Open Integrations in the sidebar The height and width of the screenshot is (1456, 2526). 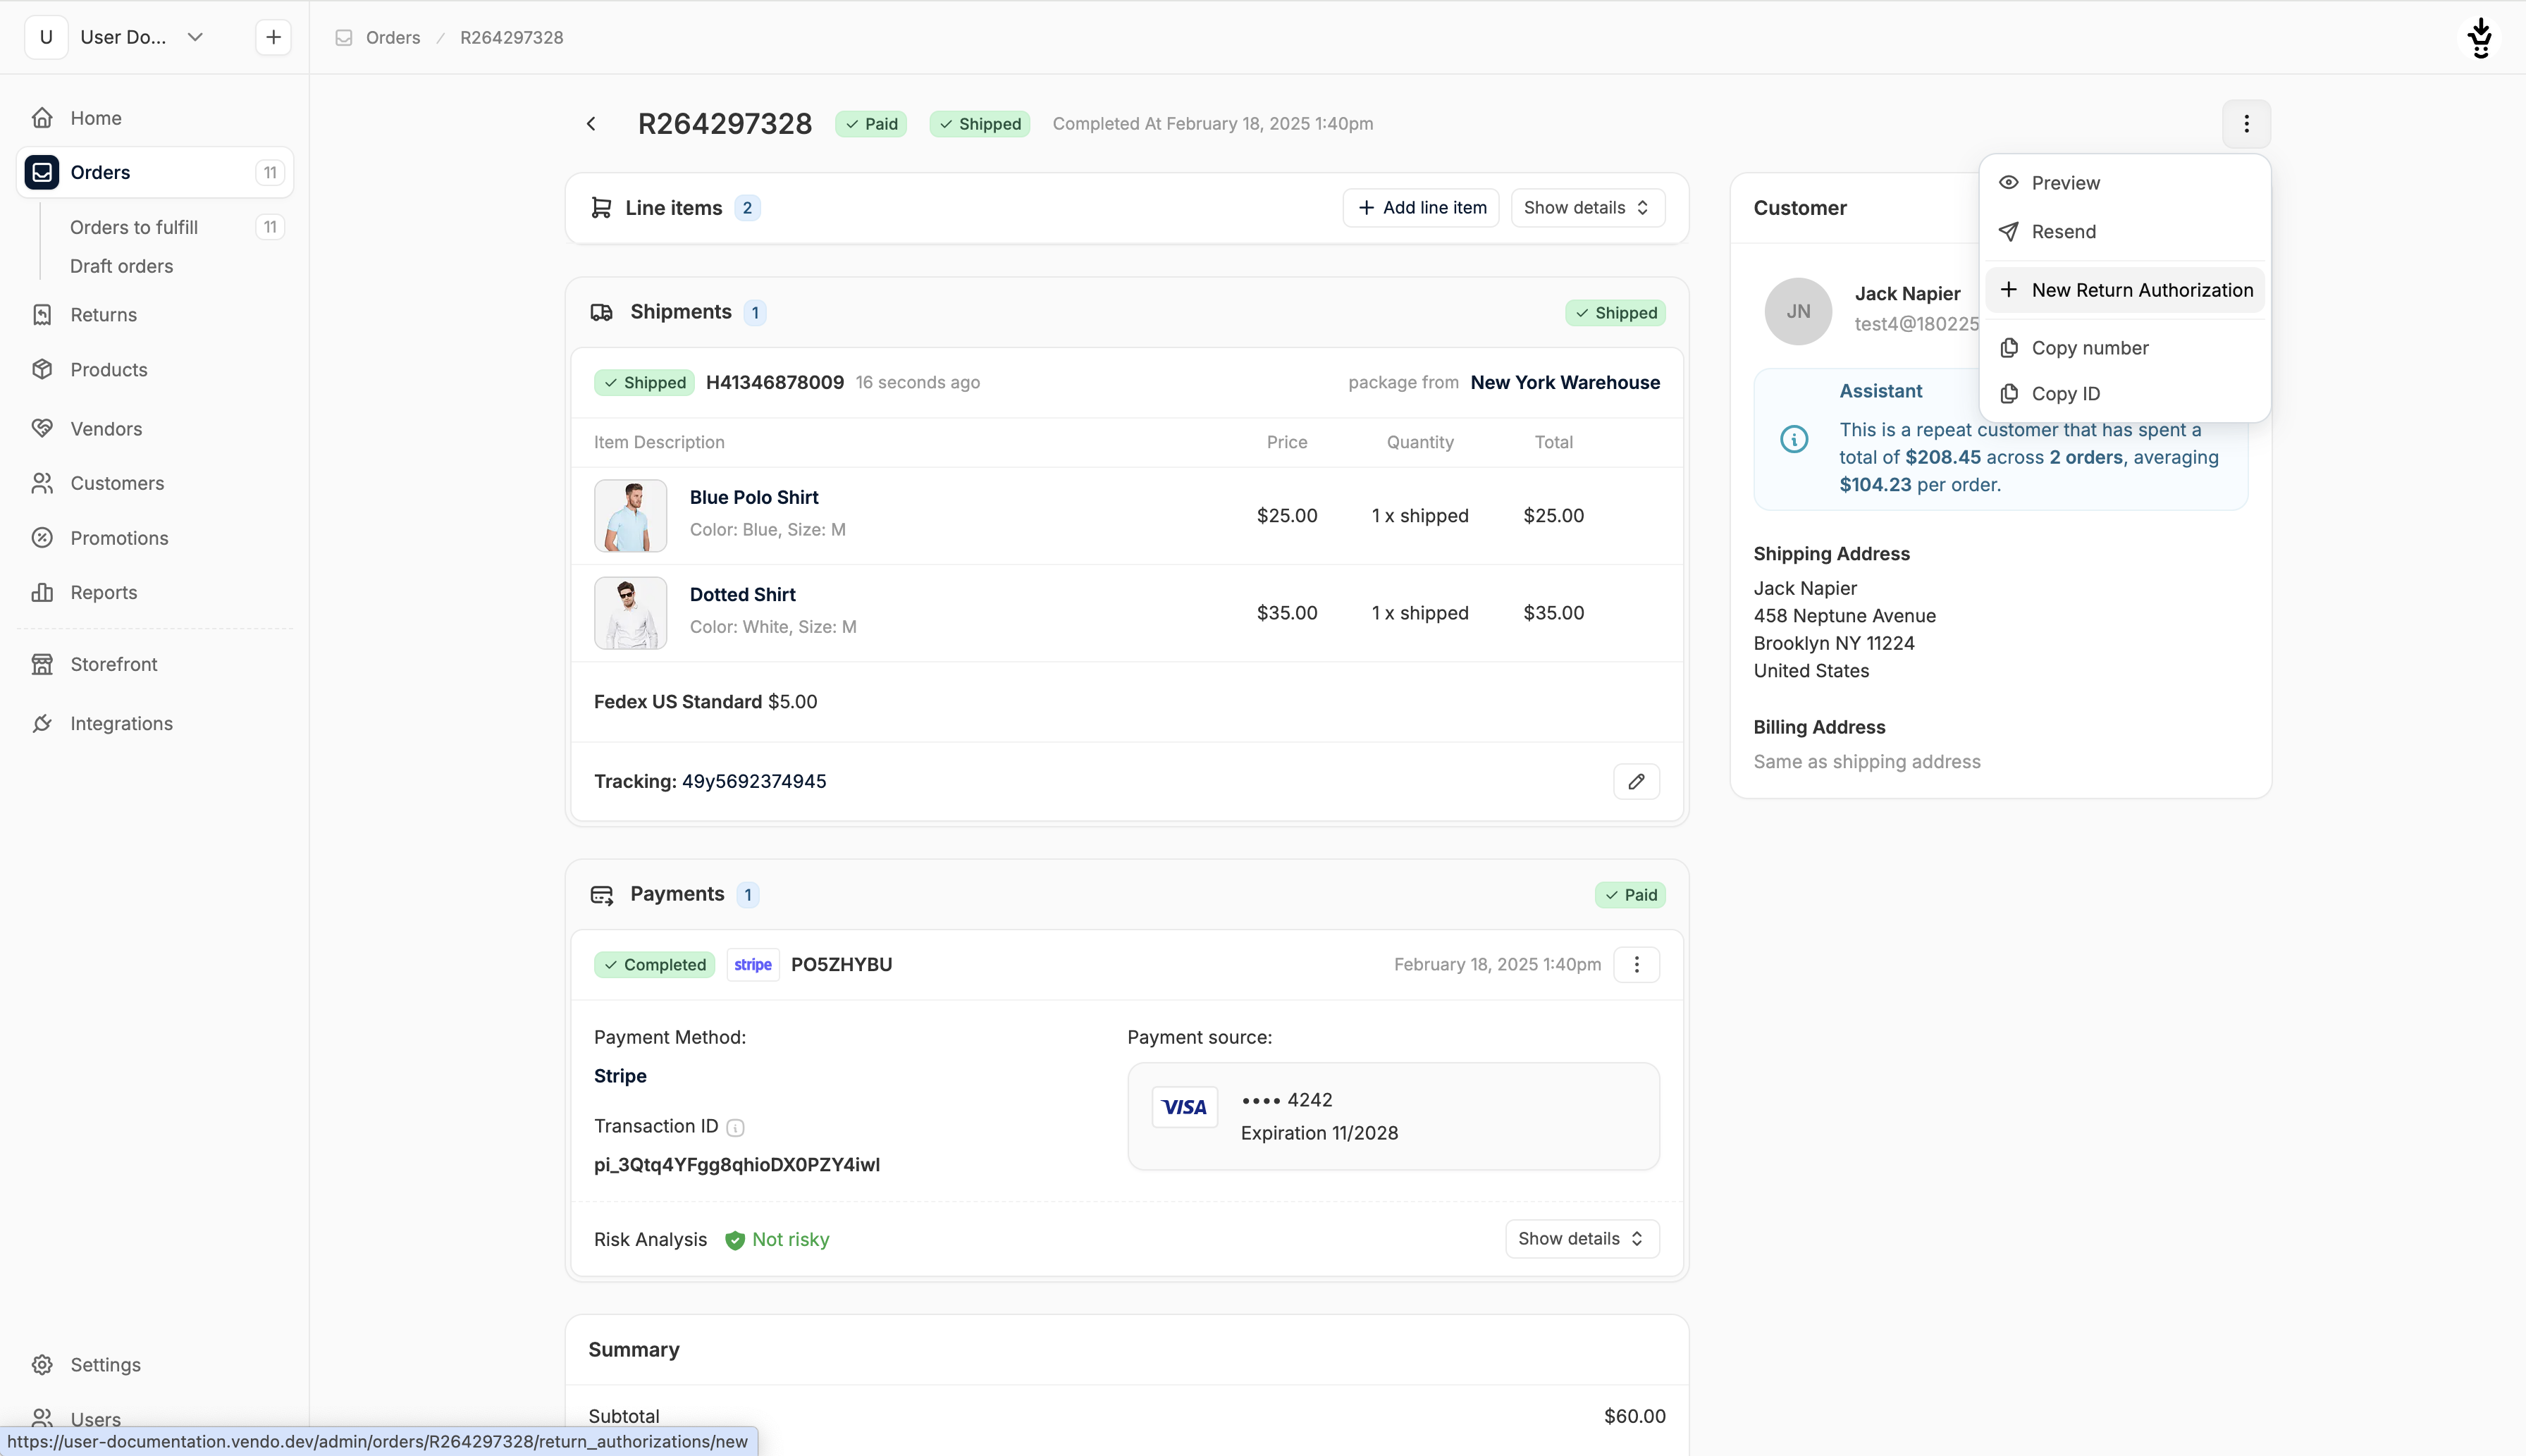pyautogui.click(x=121, y=723)
